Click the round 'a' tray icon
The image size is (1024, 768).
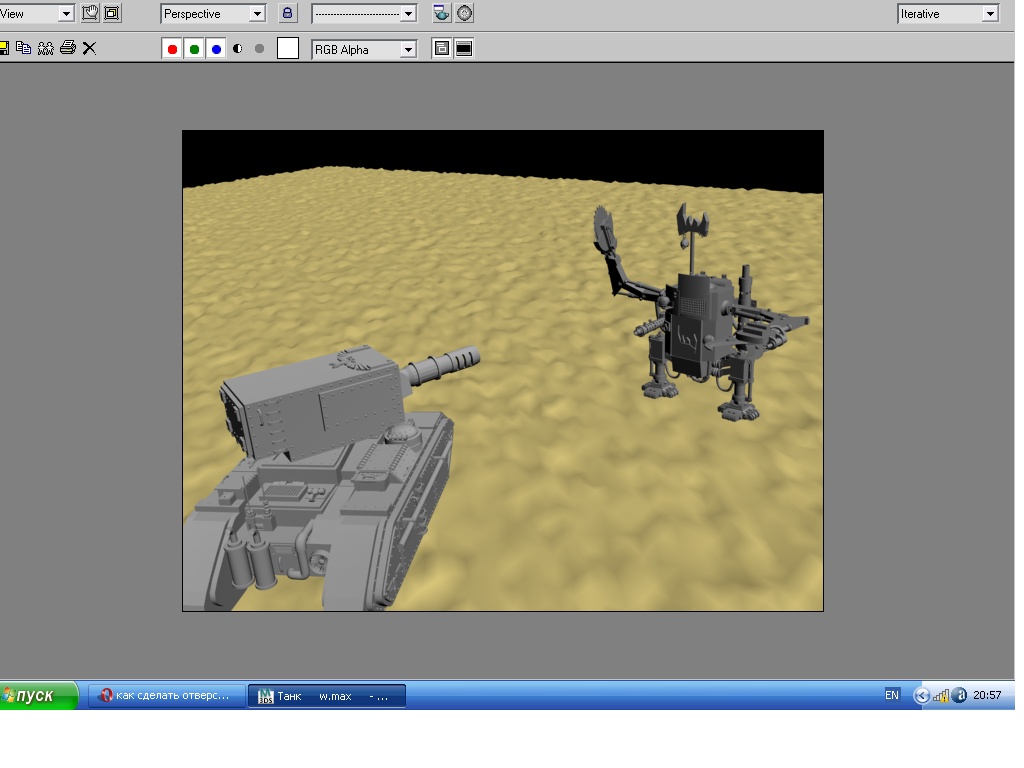pos(959,696)
